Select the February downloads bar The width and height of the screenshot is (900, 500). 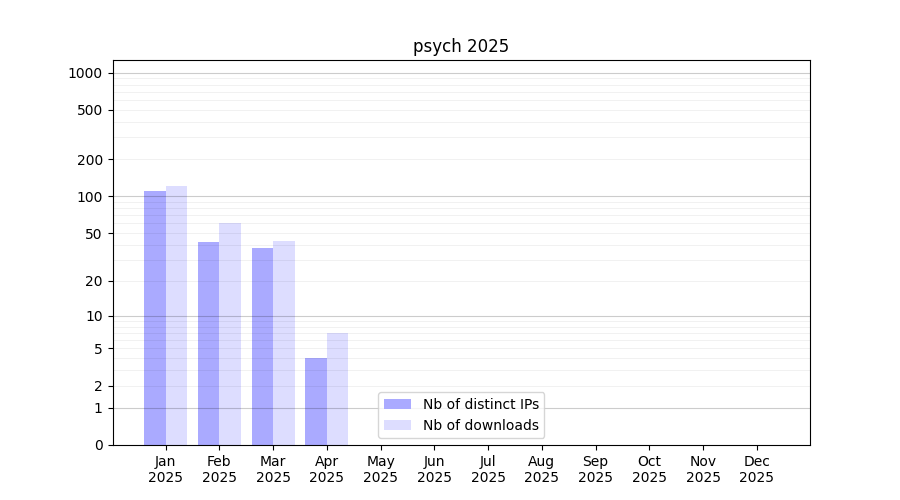pyautogui.click(x=230, y=334)
